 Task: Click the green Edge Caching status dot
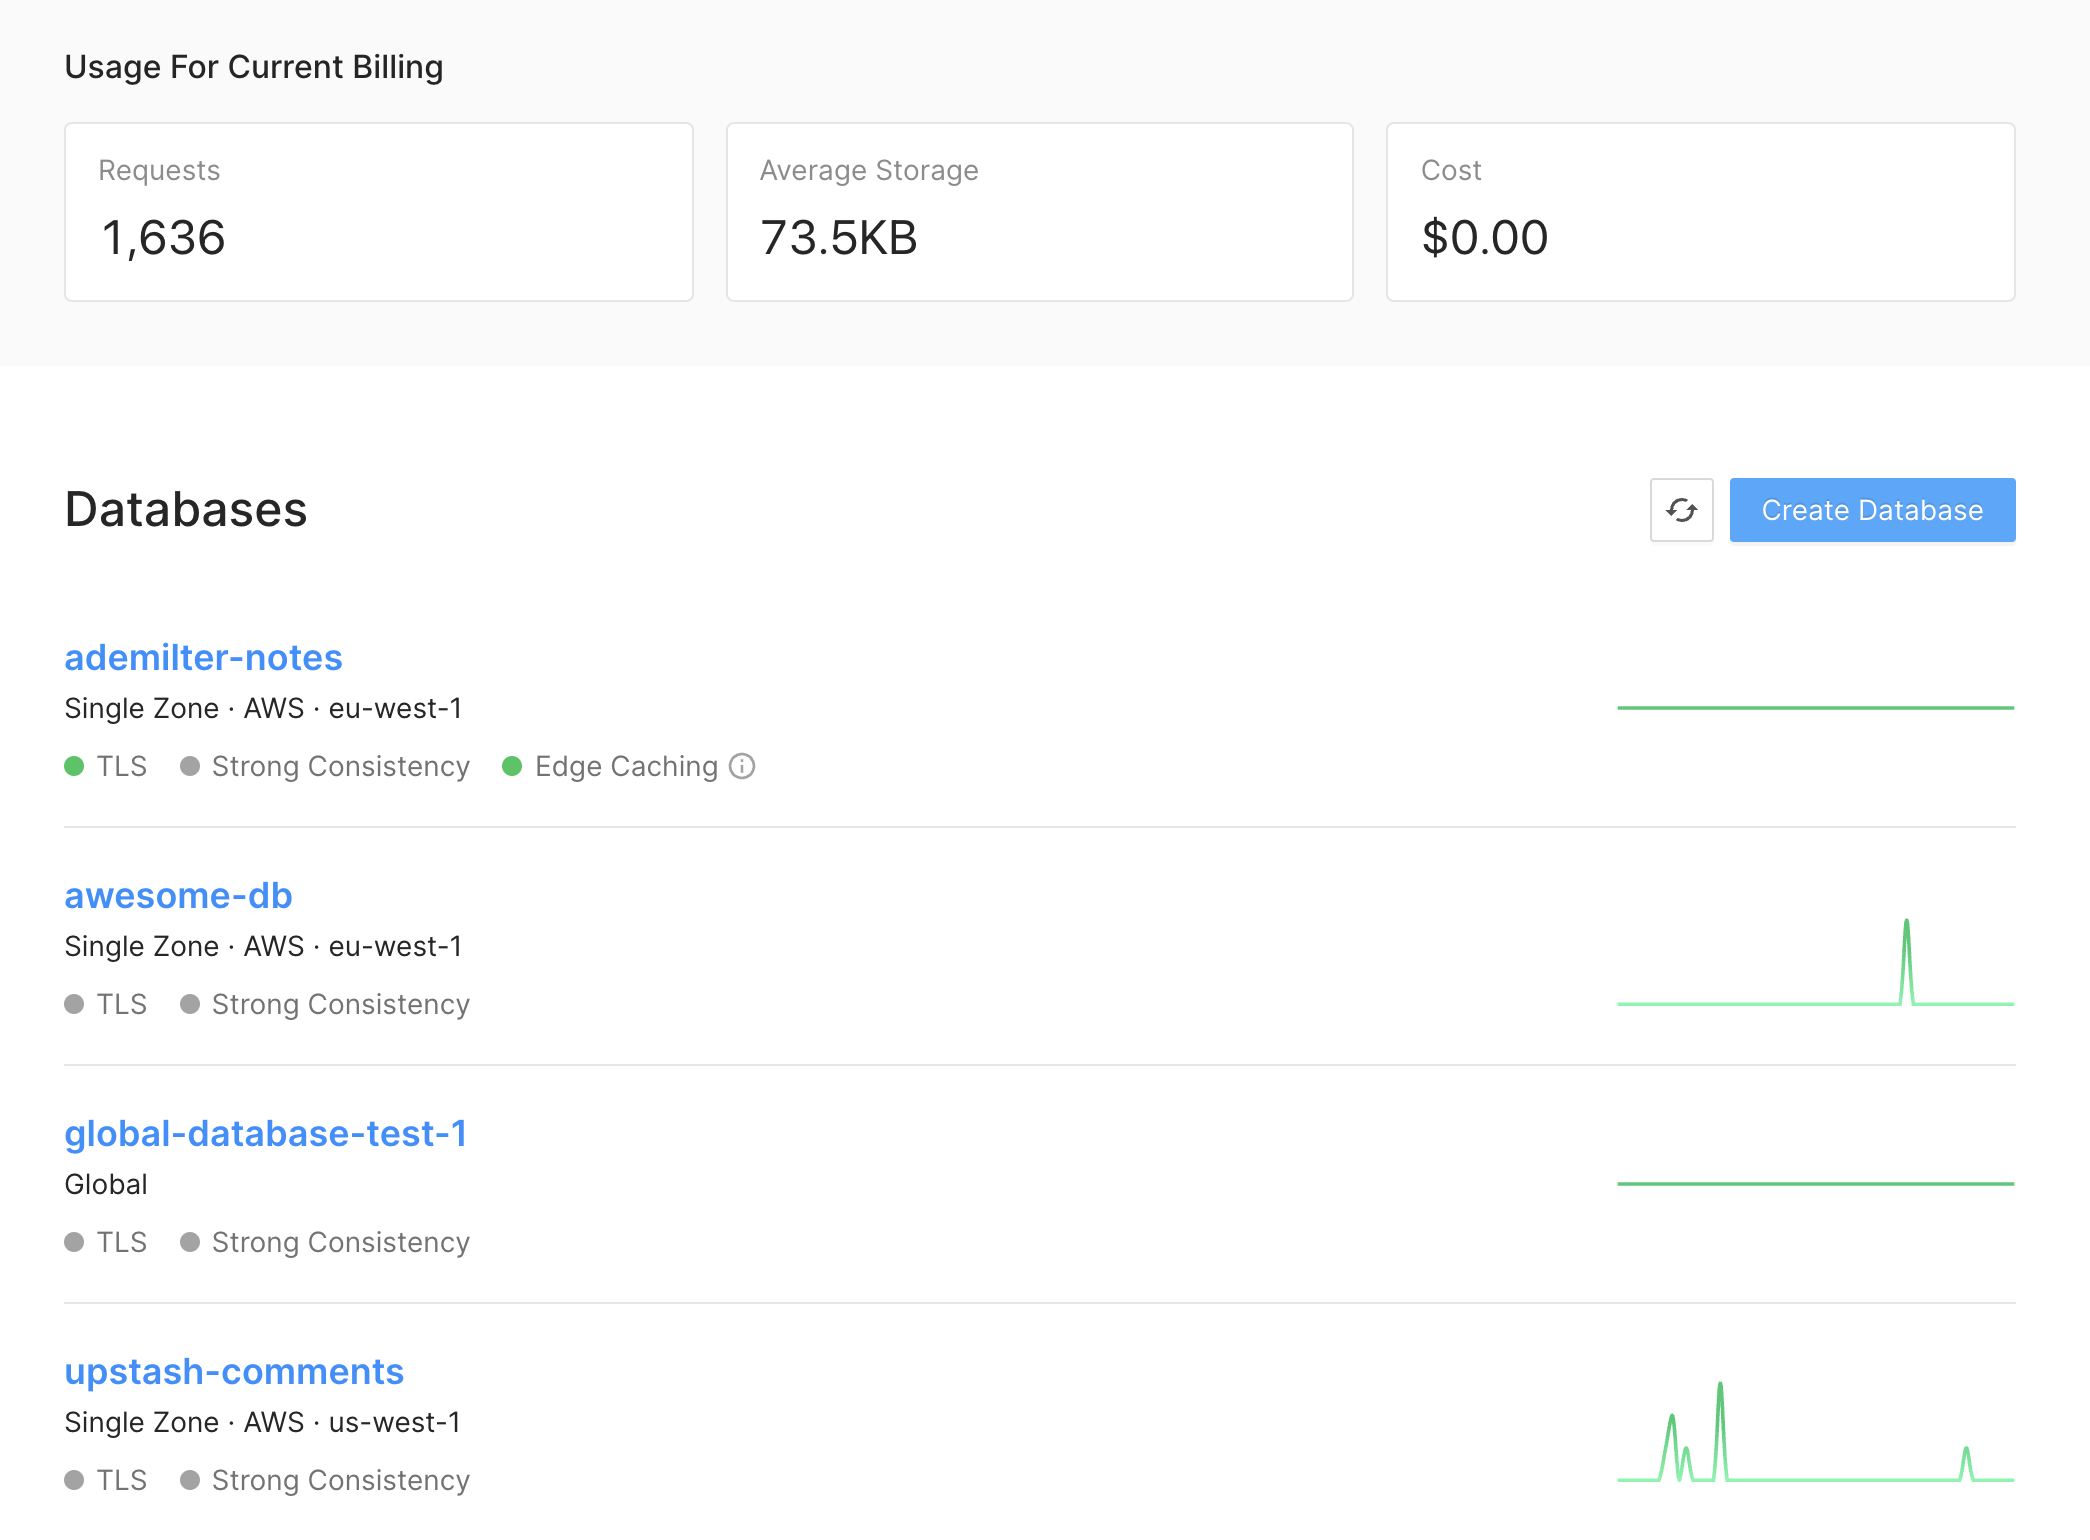[x=512, y=766]
